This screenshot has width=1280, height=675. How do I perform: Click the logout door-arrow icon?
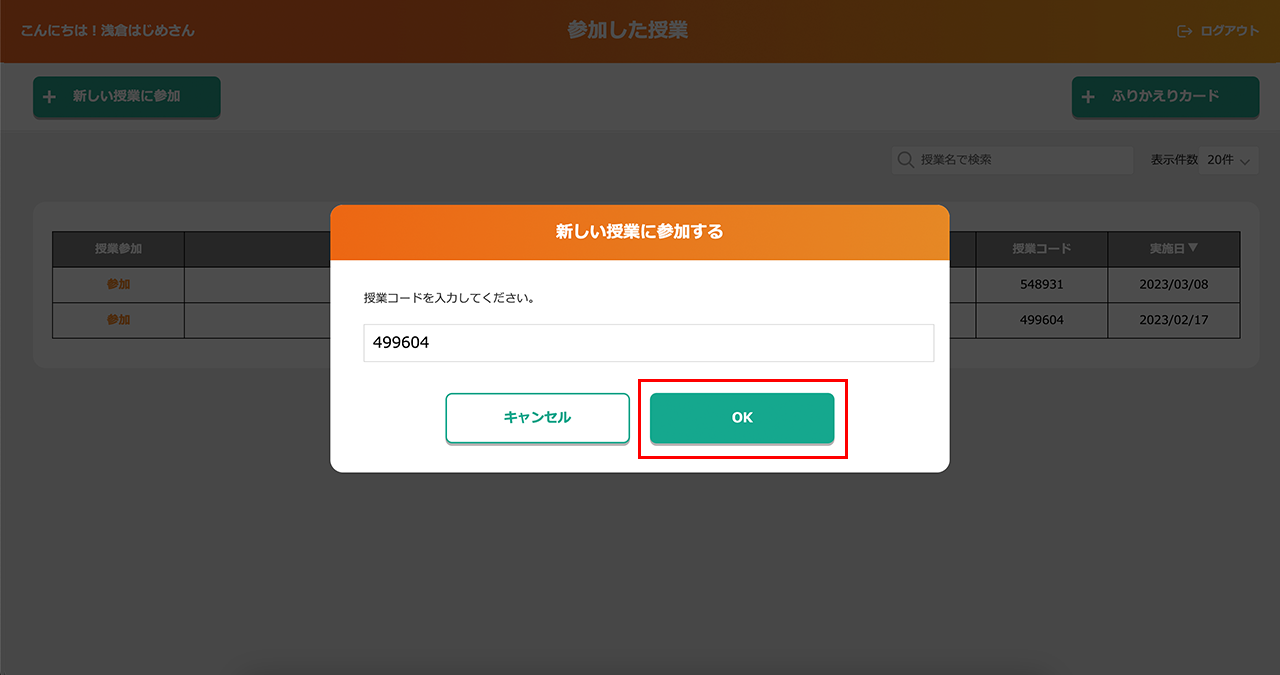point(1185,31)
